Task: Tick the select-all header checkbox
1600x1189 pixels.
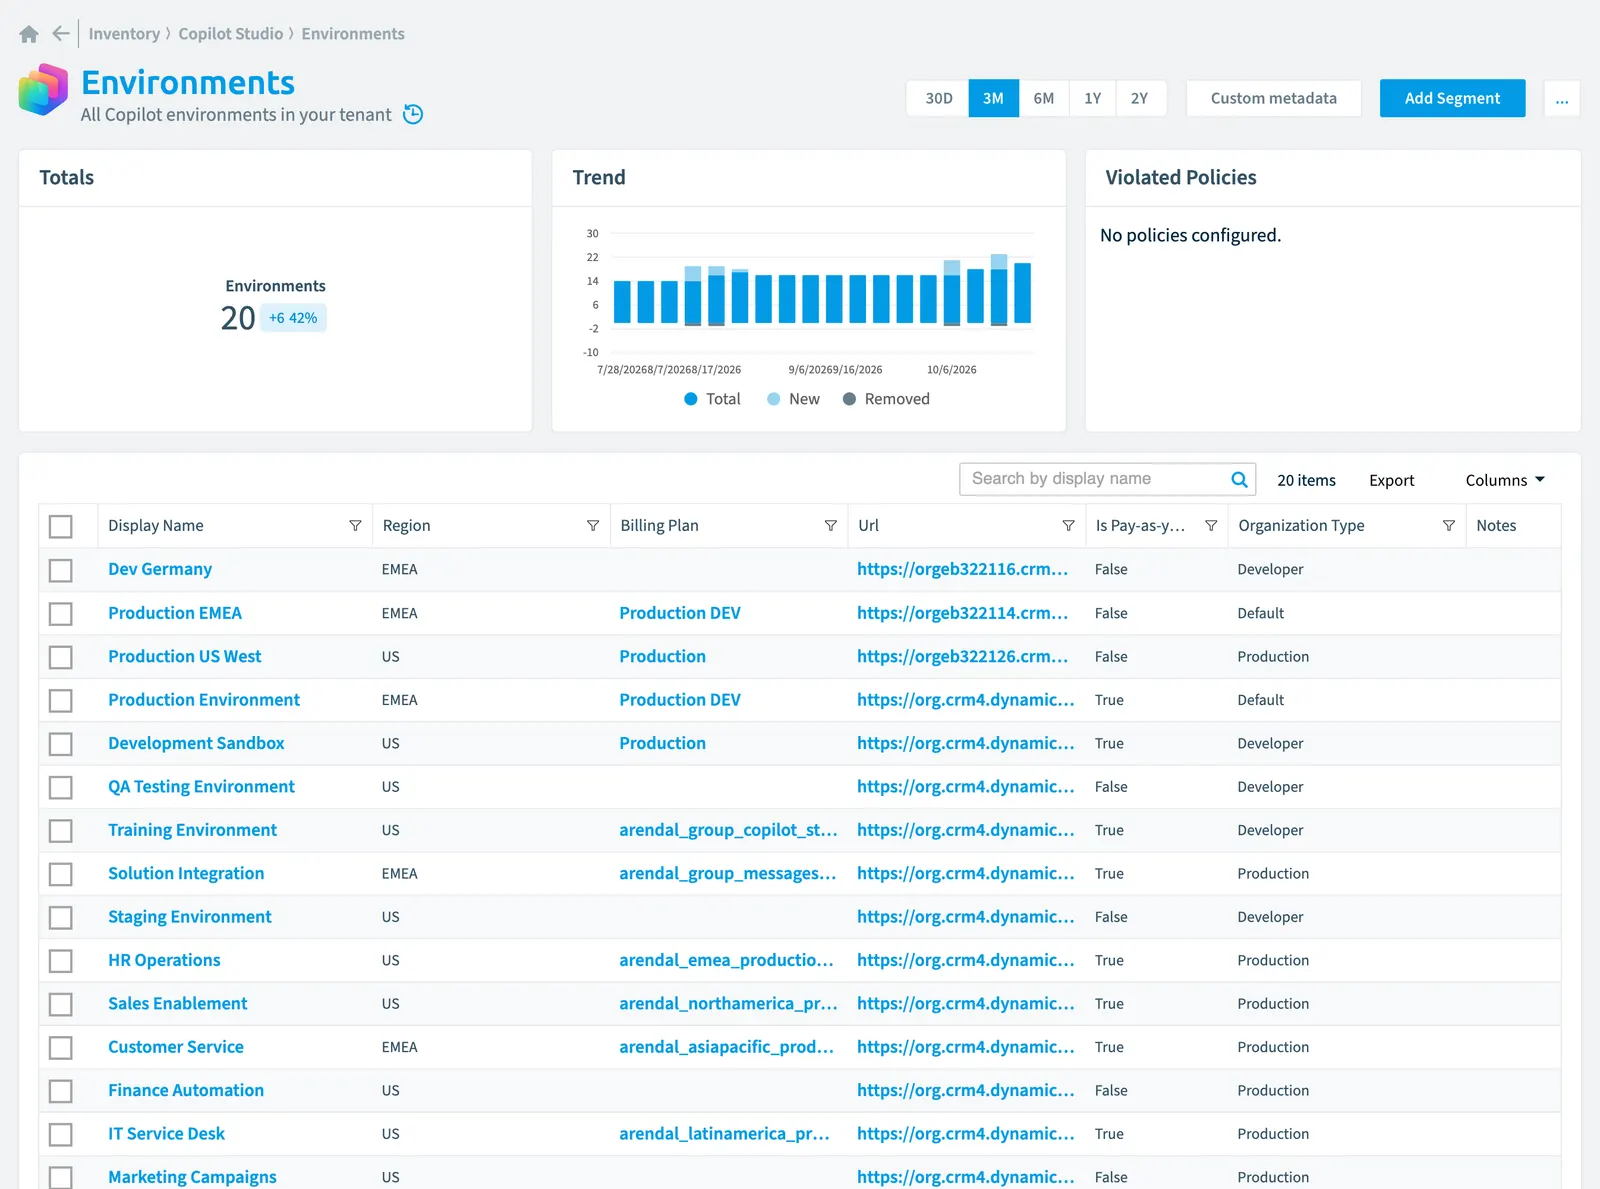Action: tap(61, 526)
